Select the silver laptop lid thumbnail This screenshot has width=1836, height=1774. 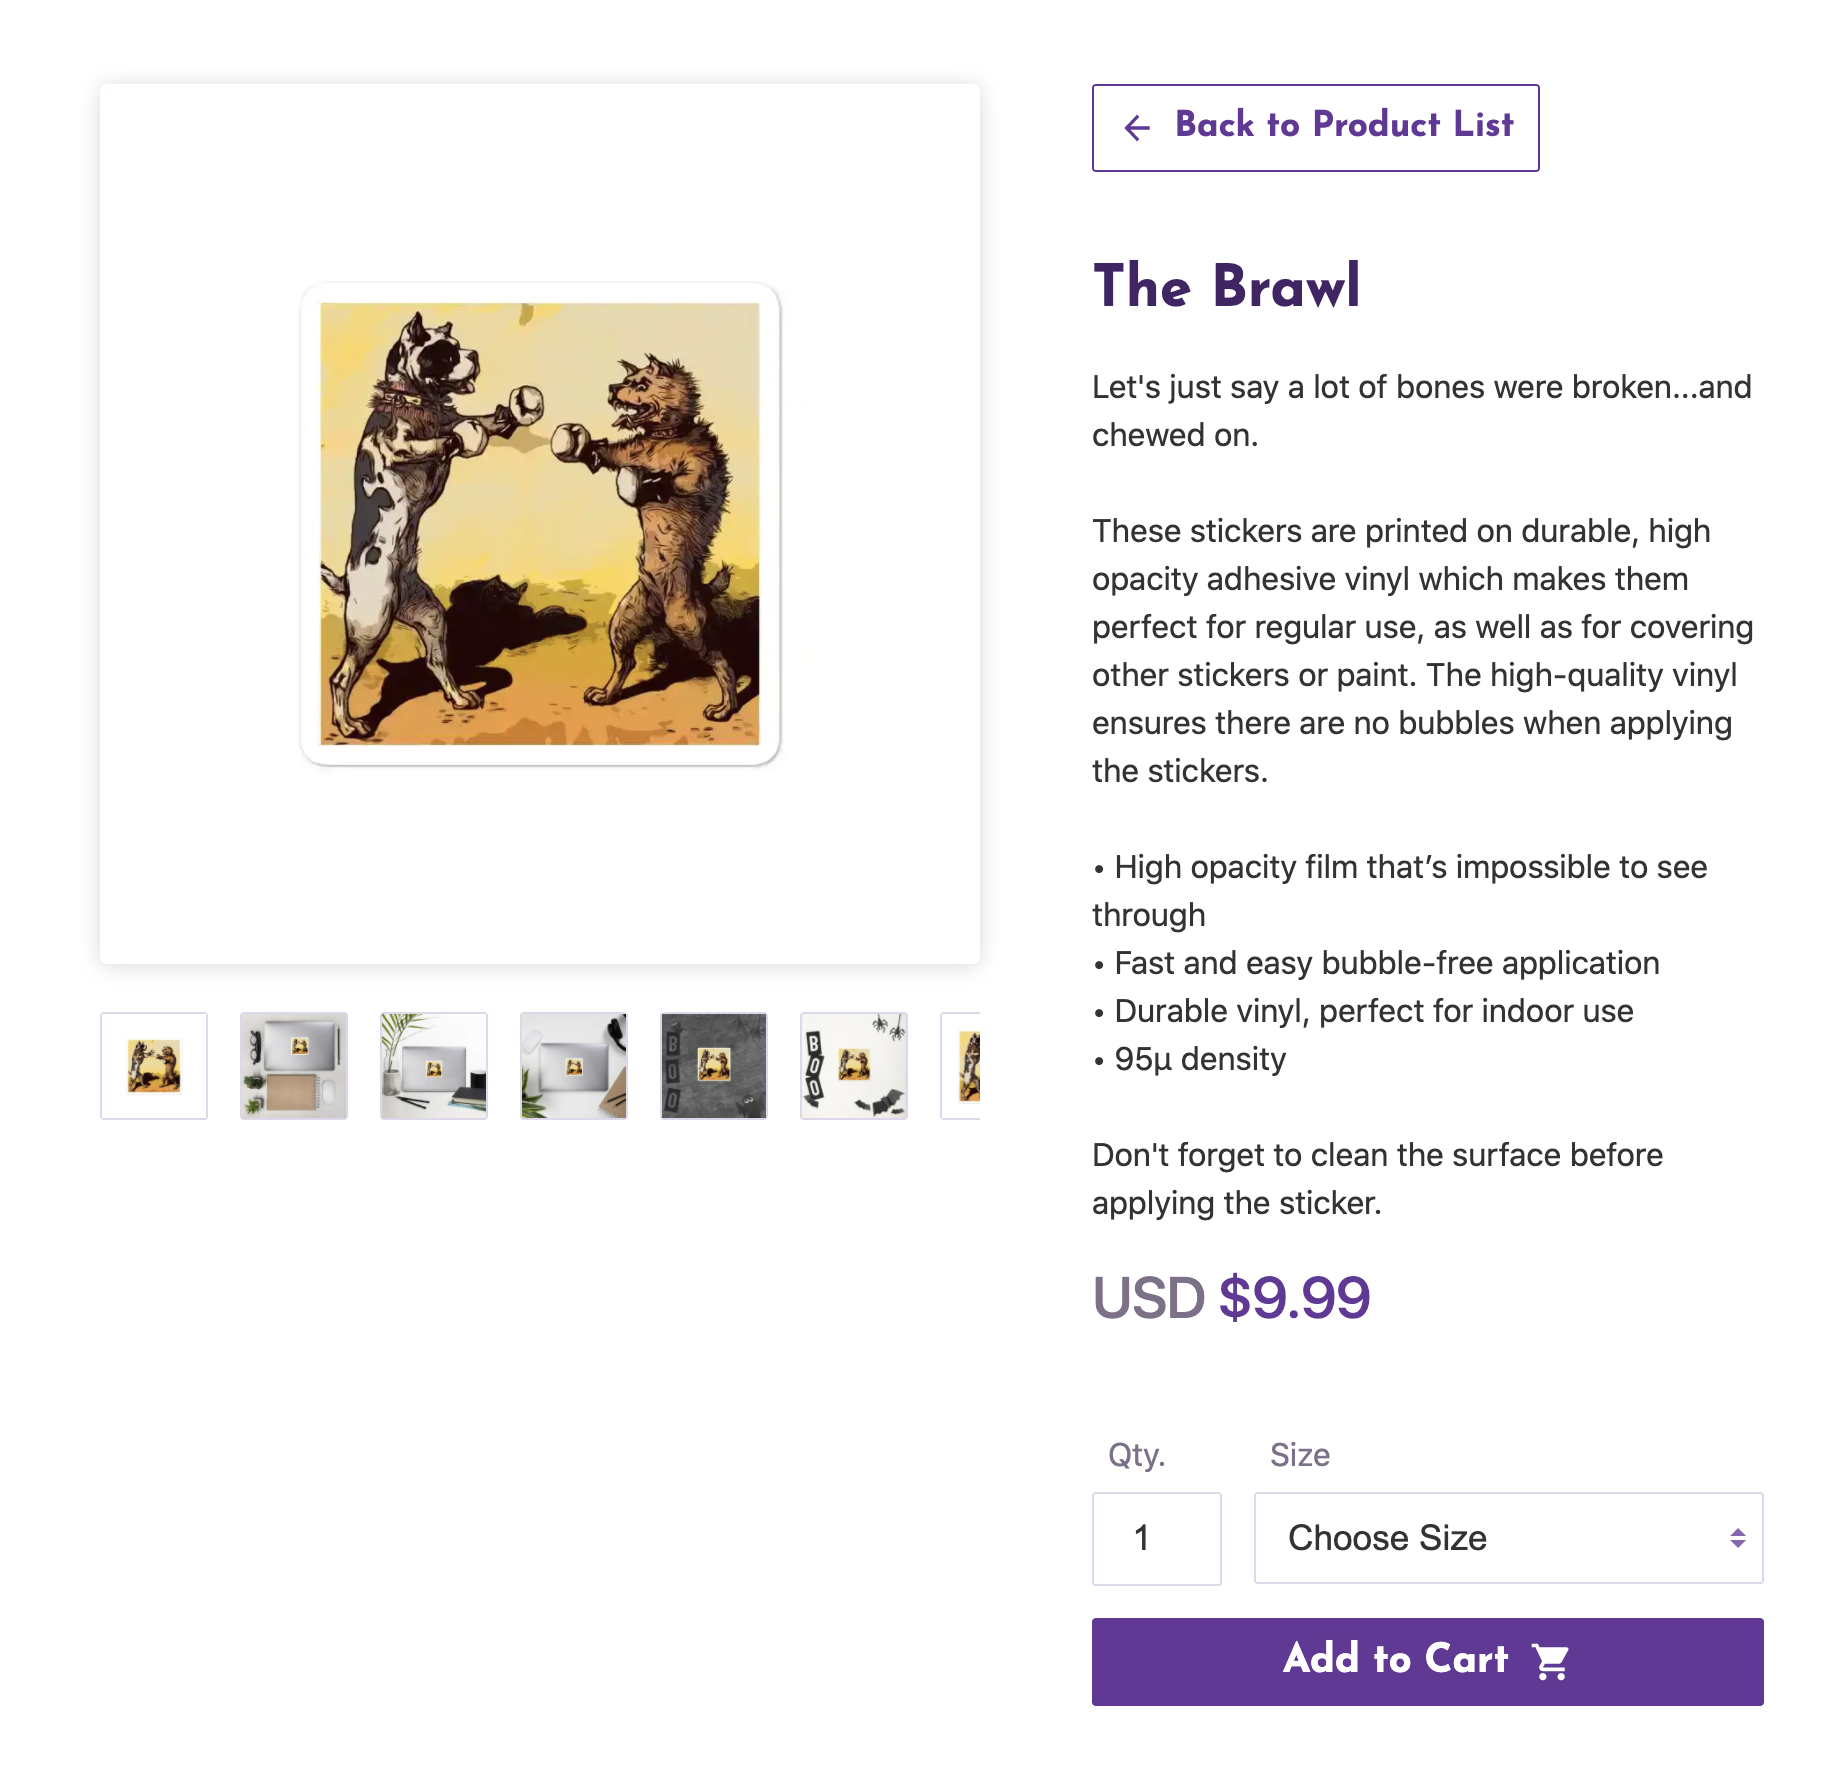[x=573, y=1065]
